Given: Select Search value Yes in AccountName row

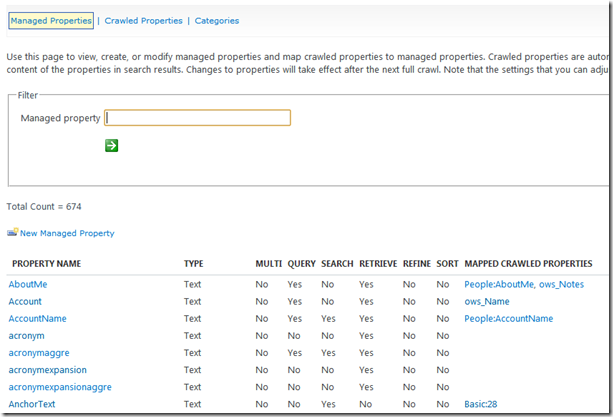Looking at the screenshot, I should pos(328,319).
